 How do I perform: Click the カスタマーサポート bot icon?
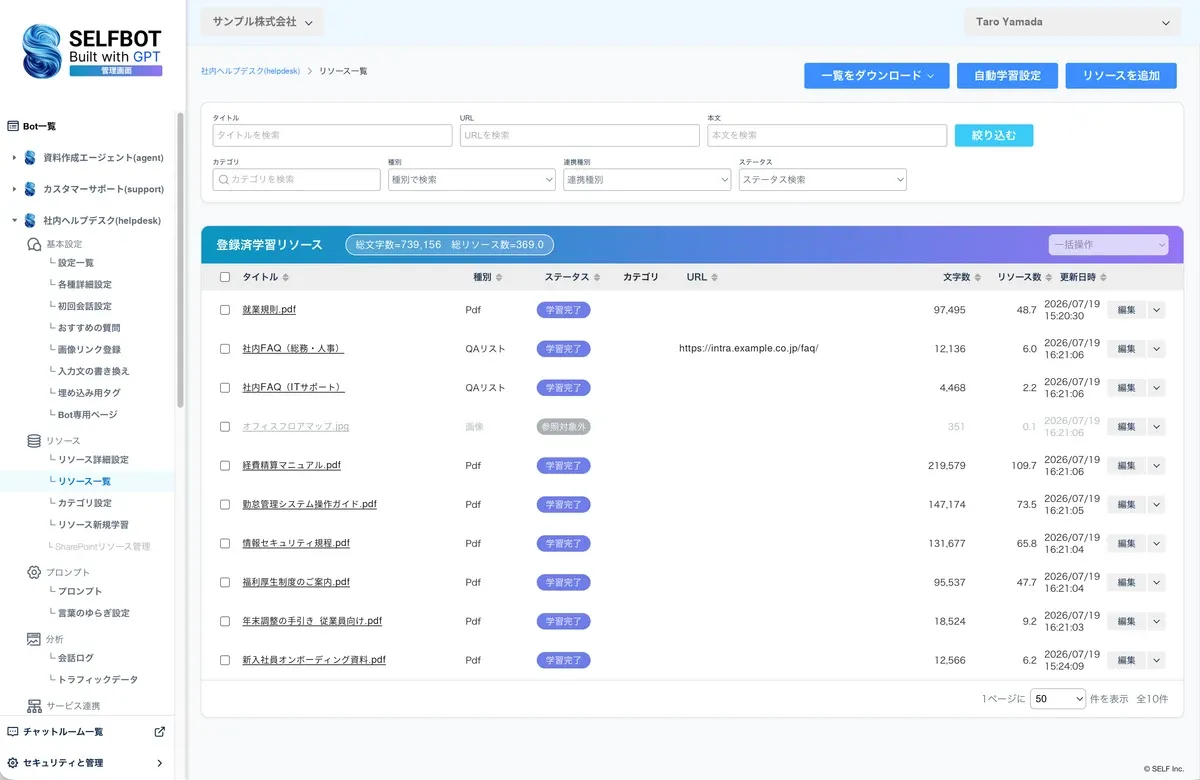tap(30, 189)
